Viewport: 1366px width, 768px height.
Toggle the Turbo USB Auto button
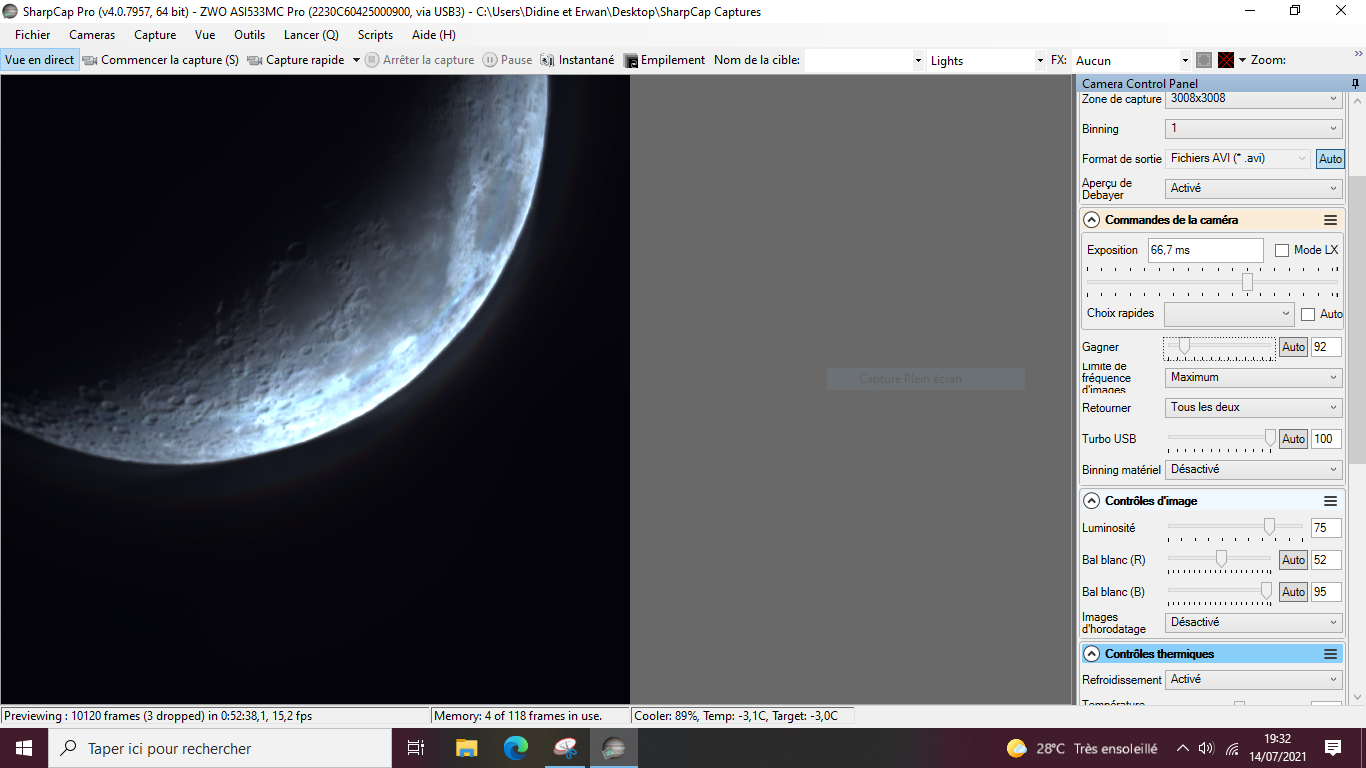[x=1293, y=439]
